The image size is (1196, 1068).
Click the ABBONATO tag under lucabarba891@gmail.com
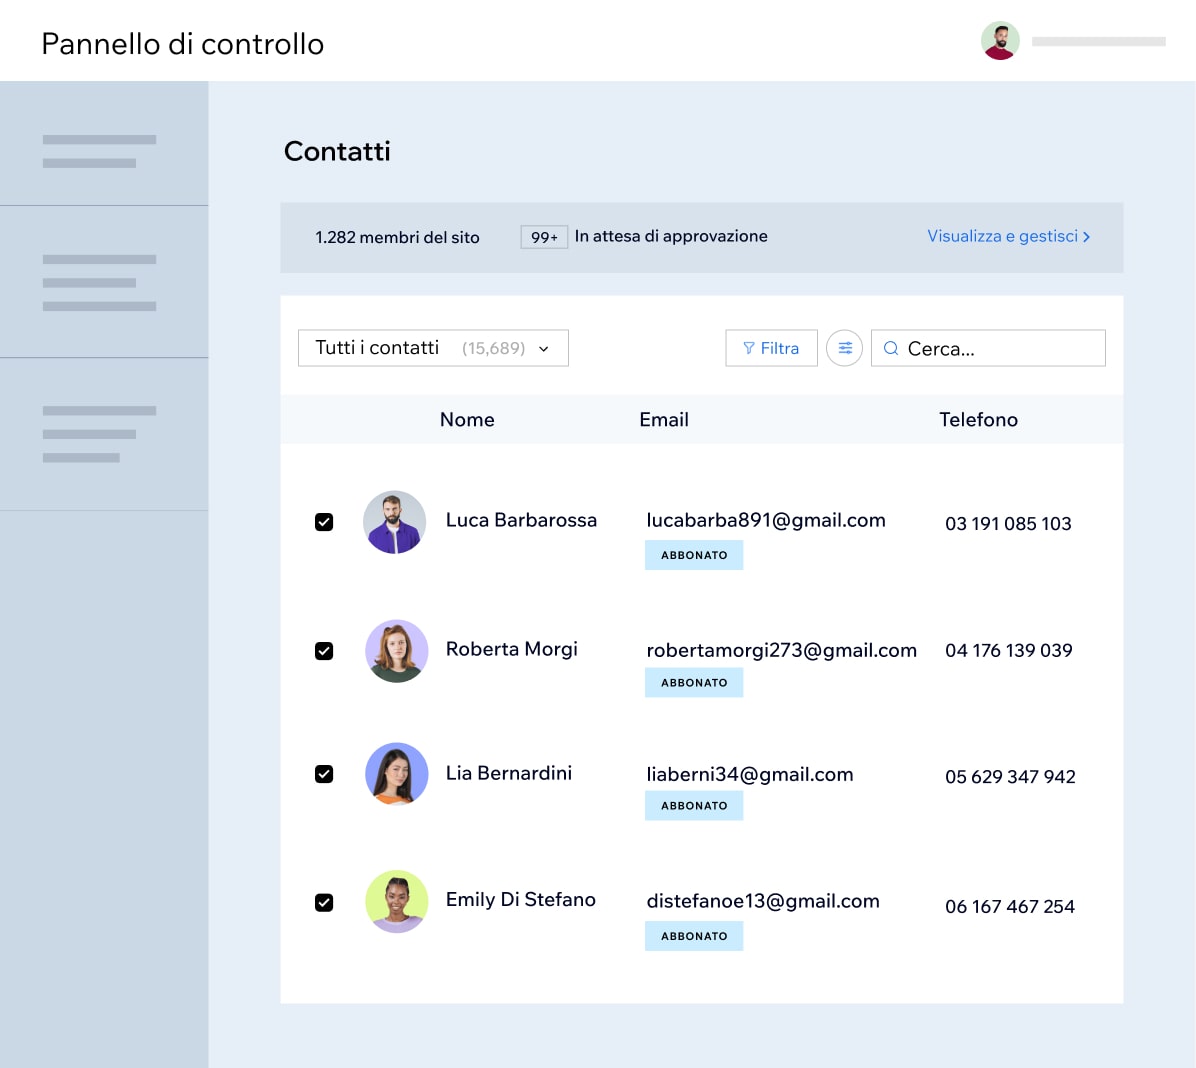[x=694, y=555]
